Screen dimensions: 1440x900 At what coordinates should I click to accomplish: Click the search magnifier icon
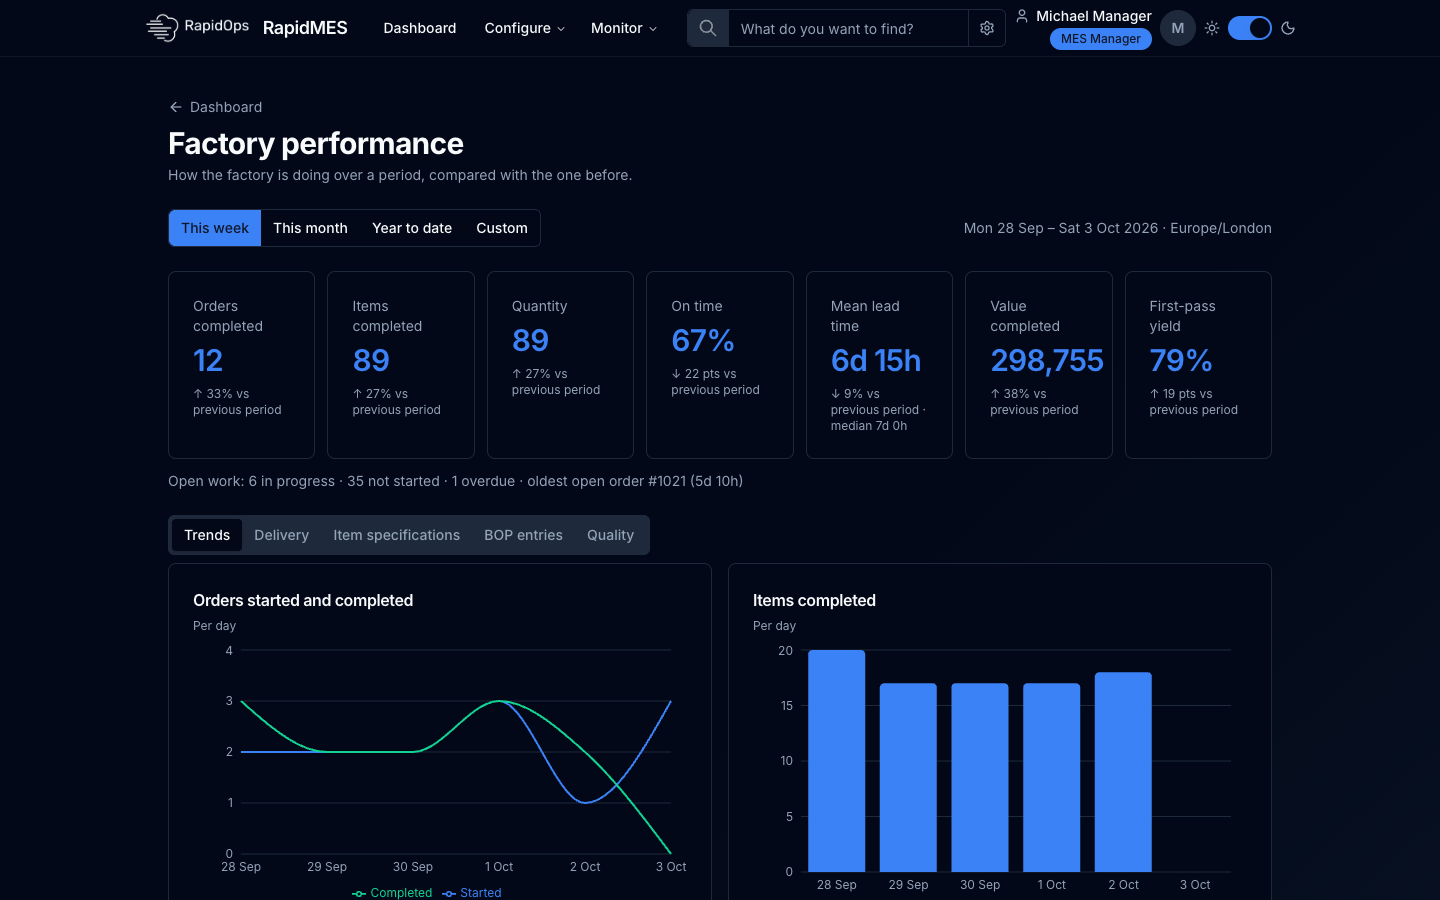pyautogui.click(x=708, y=28)
